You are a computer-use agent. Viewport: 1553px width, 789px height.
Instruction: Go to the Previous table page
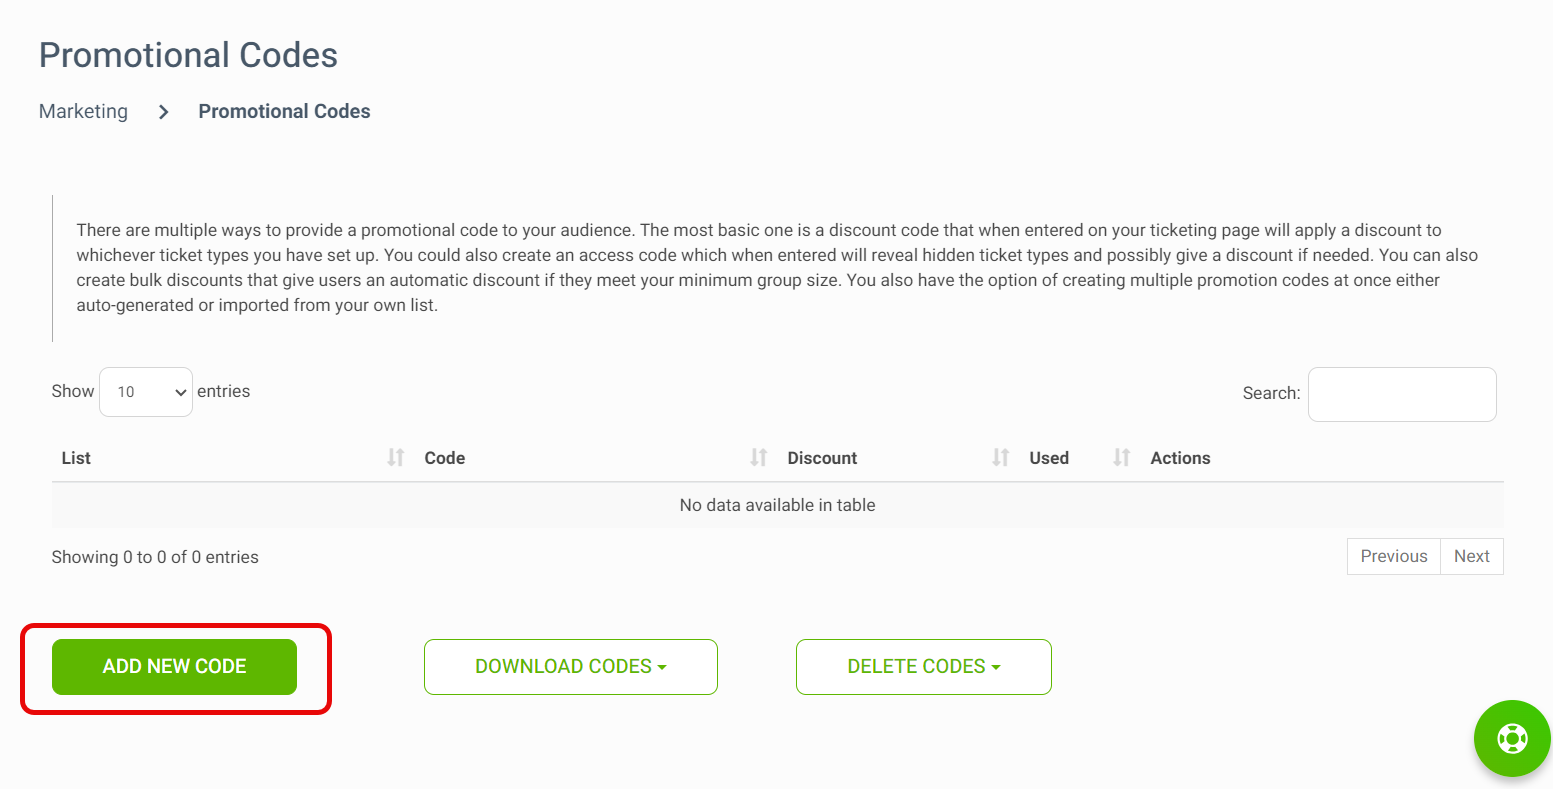pos(1393,557)
